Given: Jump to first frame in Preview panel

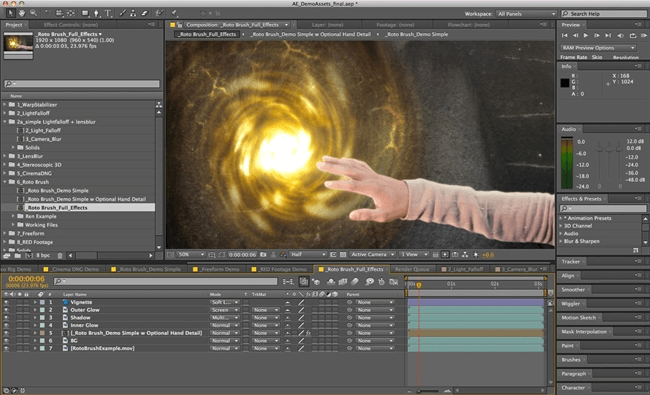Looking at the screenshot, I should (565, 36).
